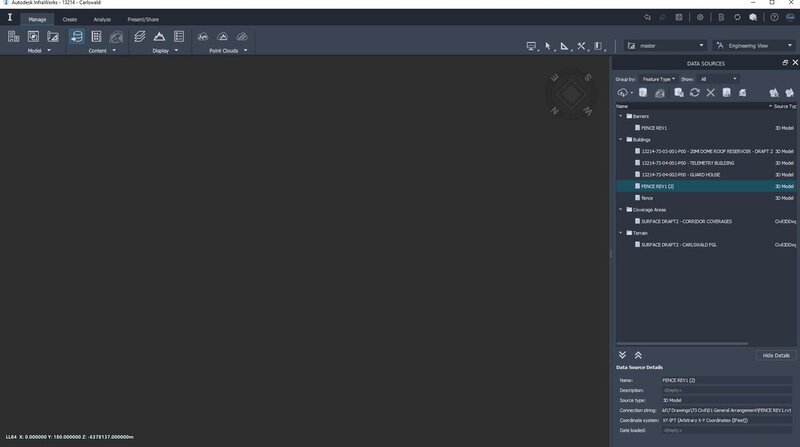Click the Model Explorer icon in Model group

[33, 36]
